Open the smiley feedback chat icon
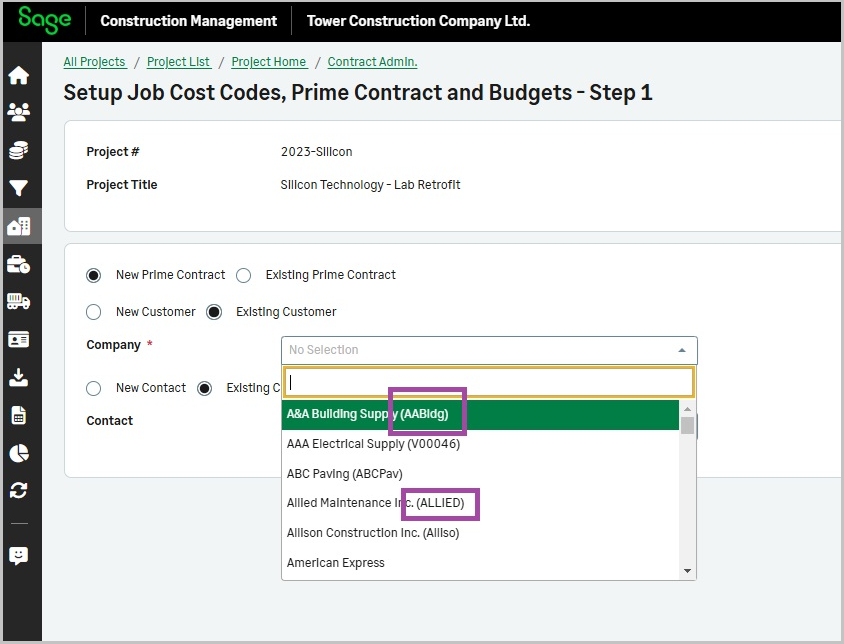This screenshot has width=844, height=644. pyautogui.click(x=19, y=556)
